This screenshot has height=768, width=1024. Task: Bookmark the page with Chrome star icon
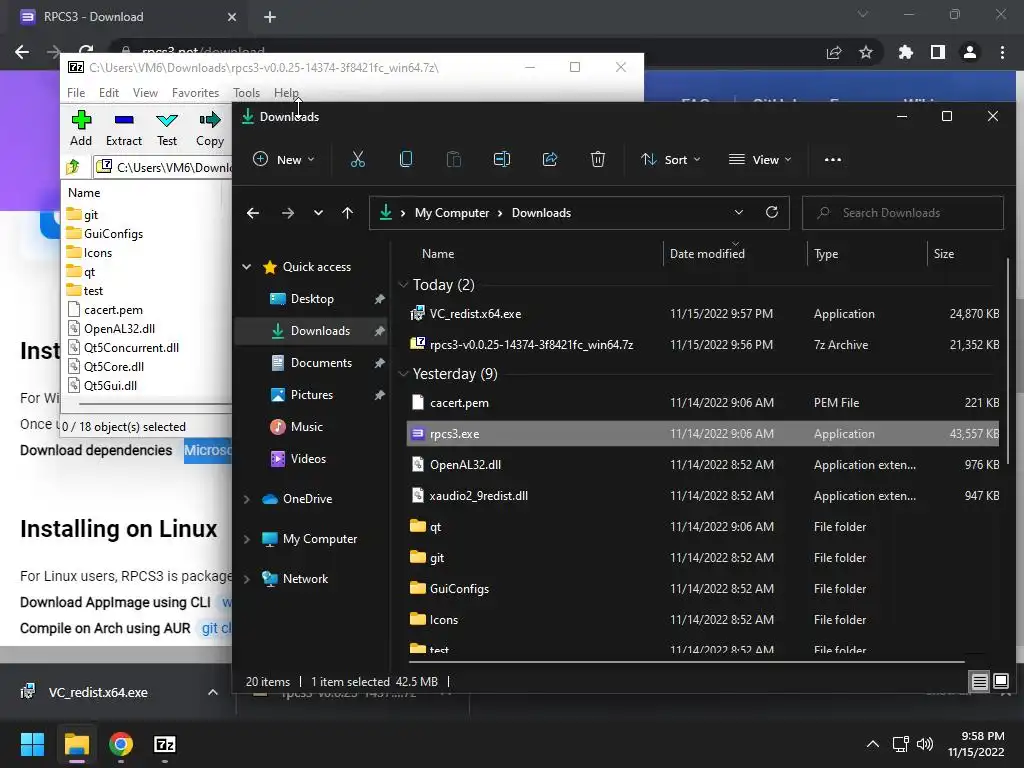point(866,52)
